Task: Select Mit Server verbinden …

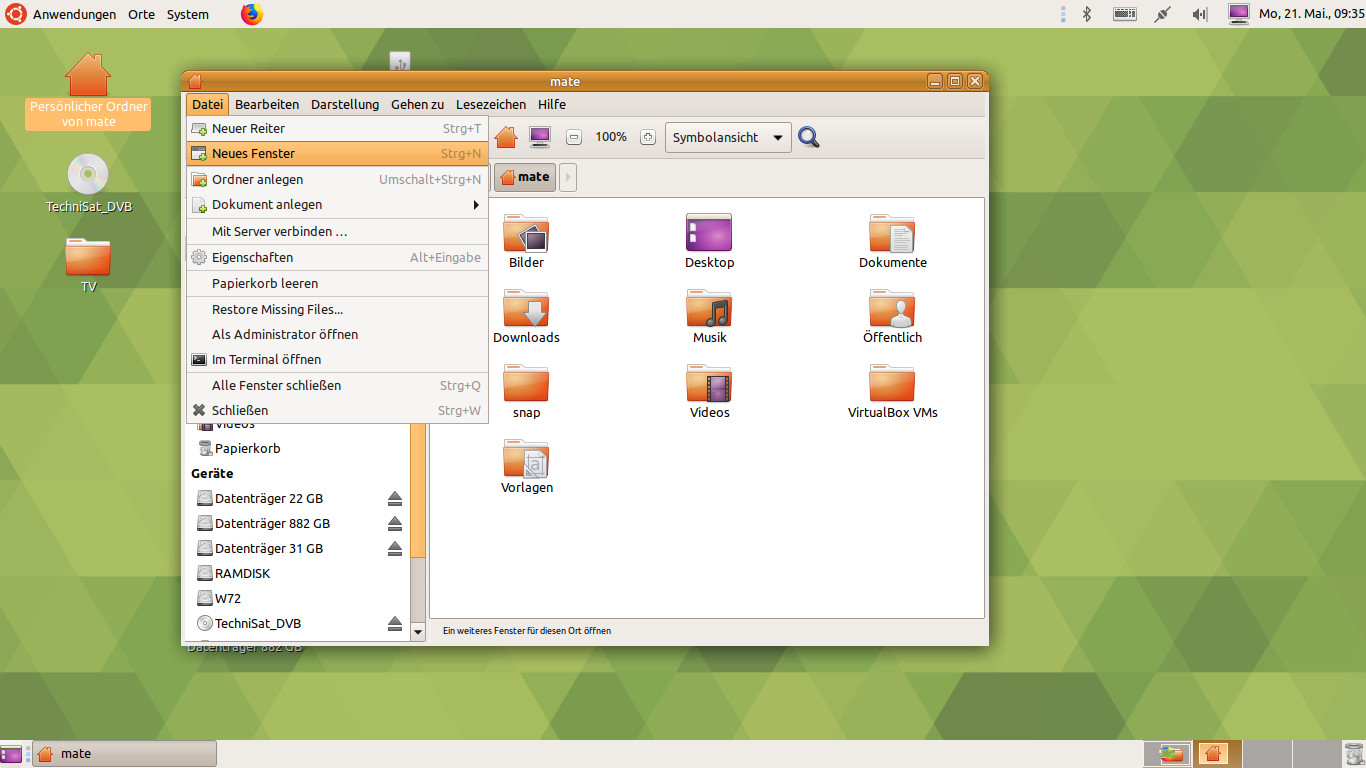Action: click(x=337, y=231)
